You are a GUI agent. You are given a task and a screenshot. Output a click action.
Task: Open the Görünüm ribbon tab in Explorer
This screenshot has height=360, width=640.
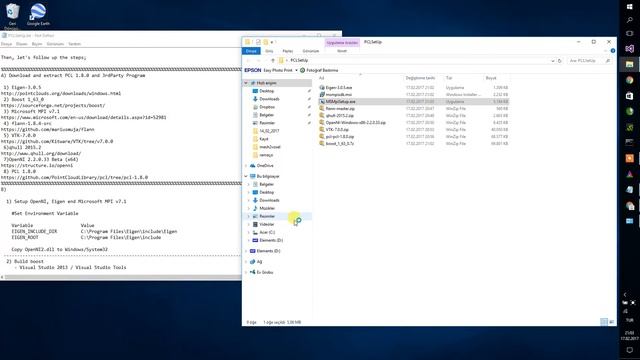(311, 51)
